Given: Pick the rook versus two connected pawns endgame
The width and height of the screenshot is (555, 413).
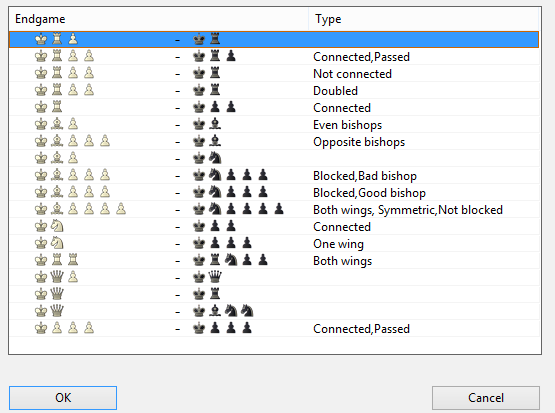Looking at the screenshot, I should point(274,107).
